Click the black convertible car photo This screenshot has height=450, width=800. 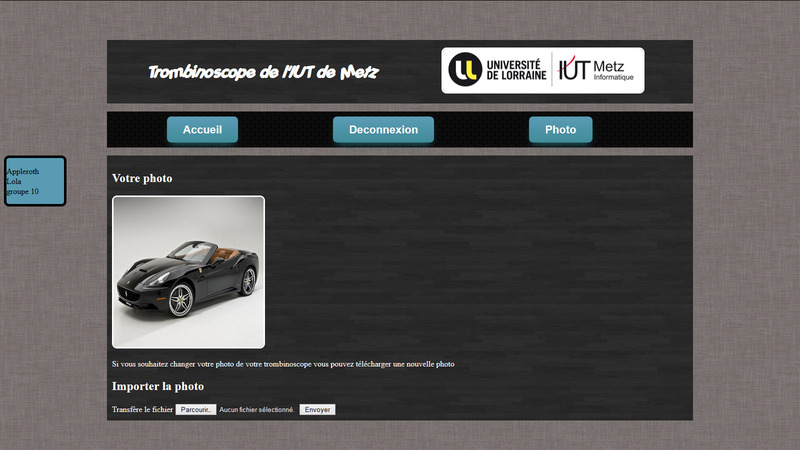coord(188,272)
